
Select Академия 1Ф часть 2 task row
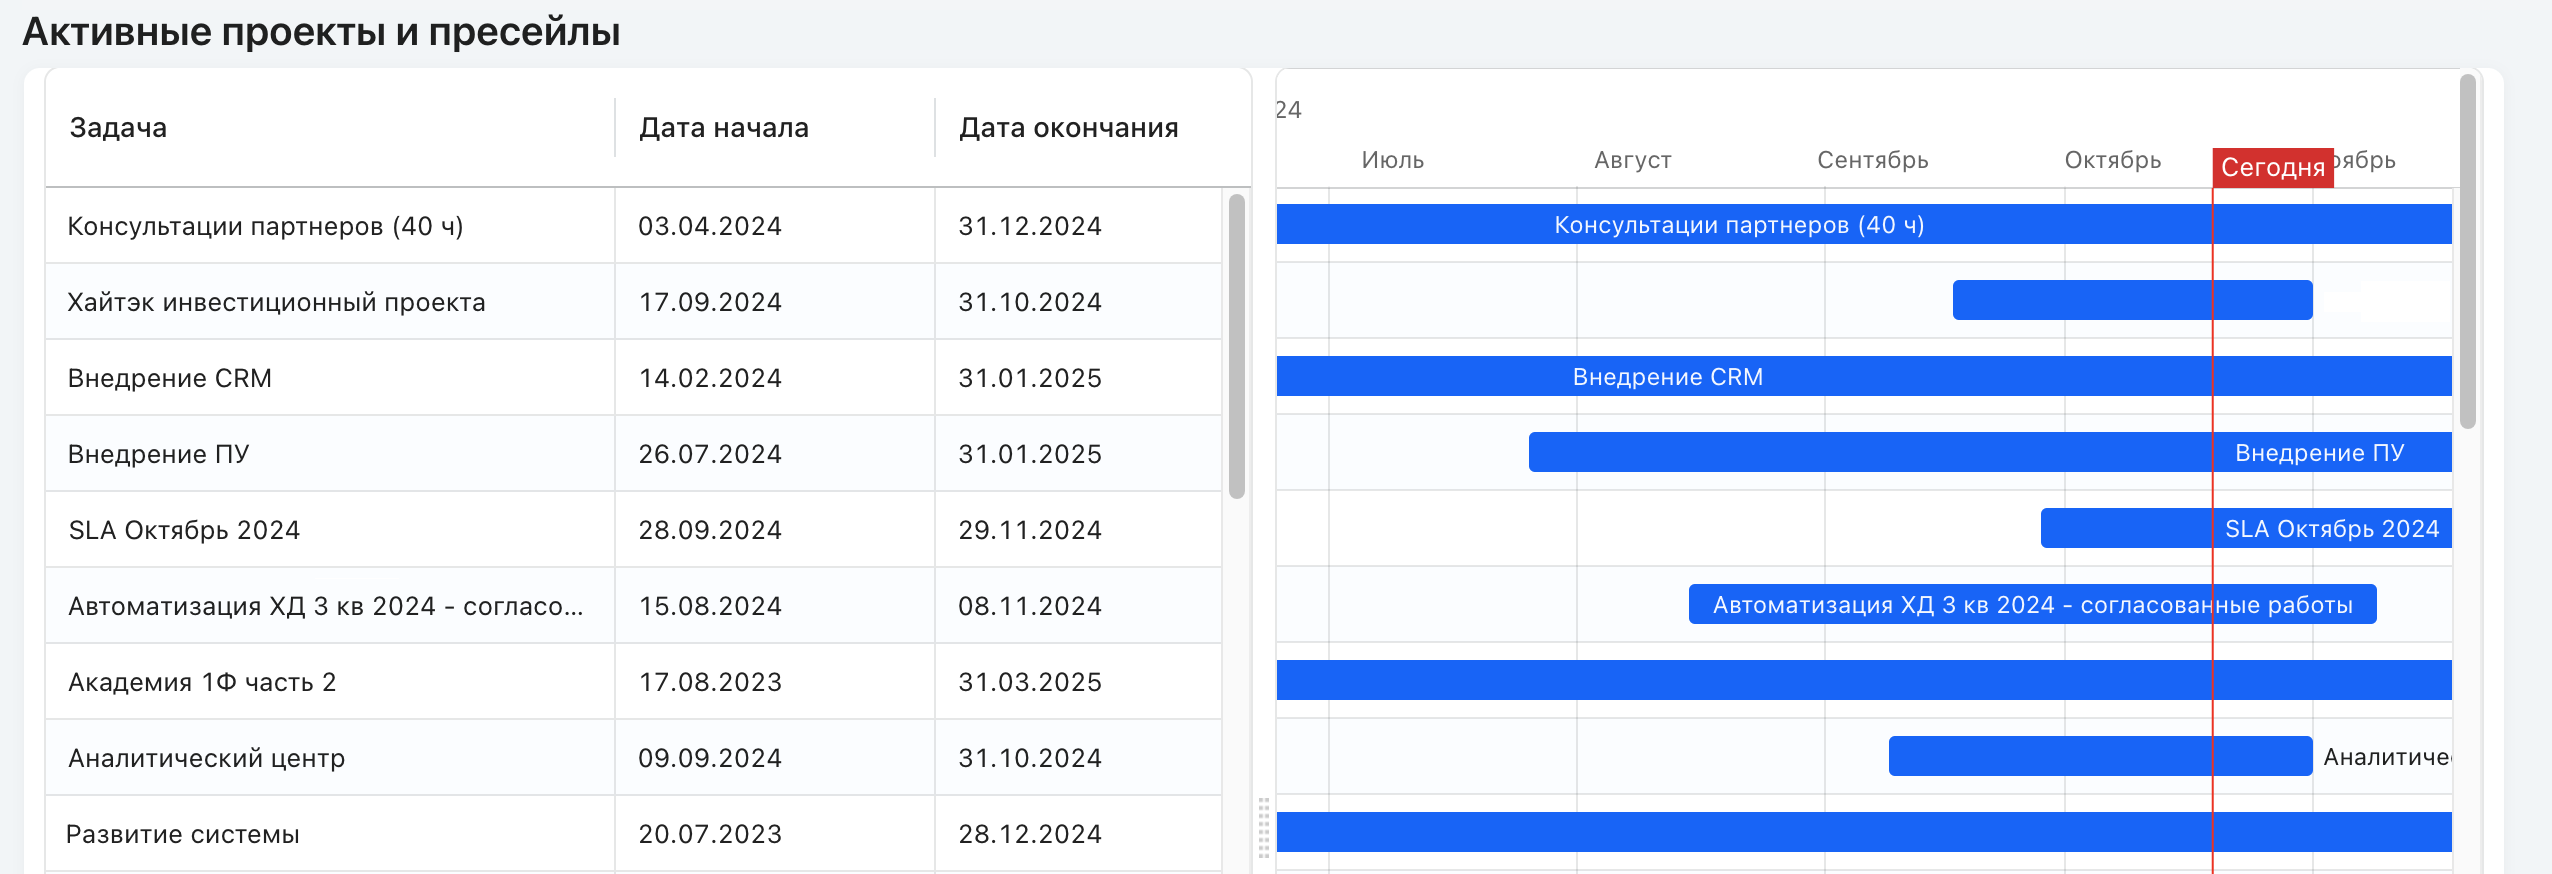pos(633,682)
